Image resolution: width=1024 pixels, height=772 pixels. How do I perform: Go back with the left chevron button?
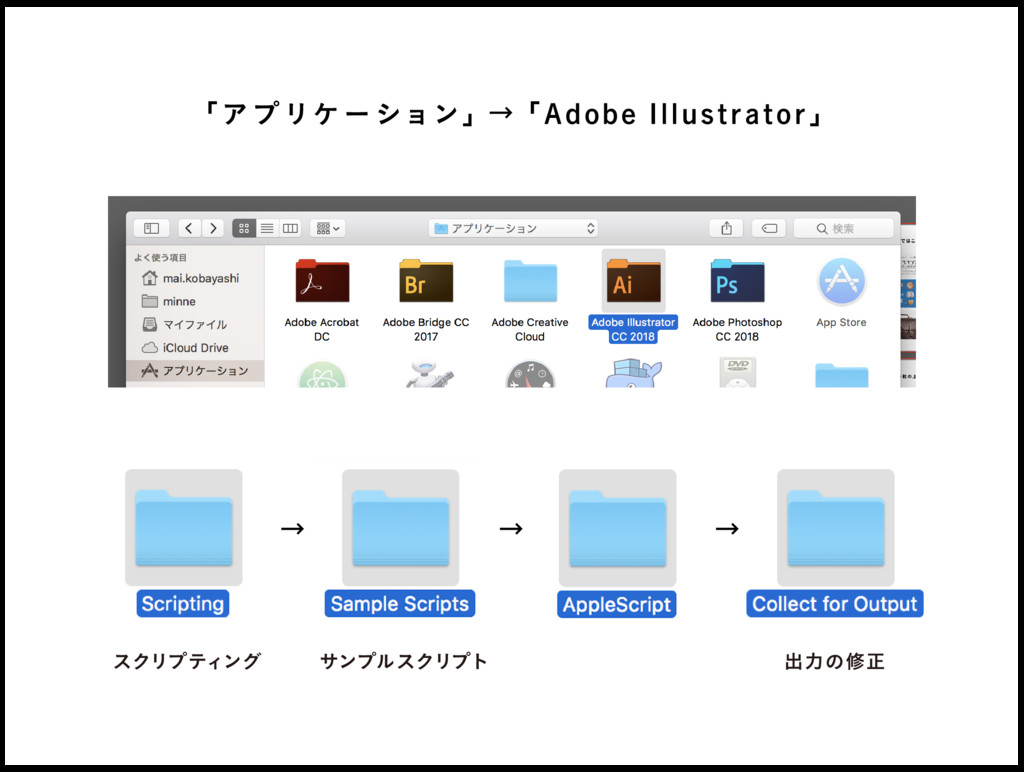point(189,229)
